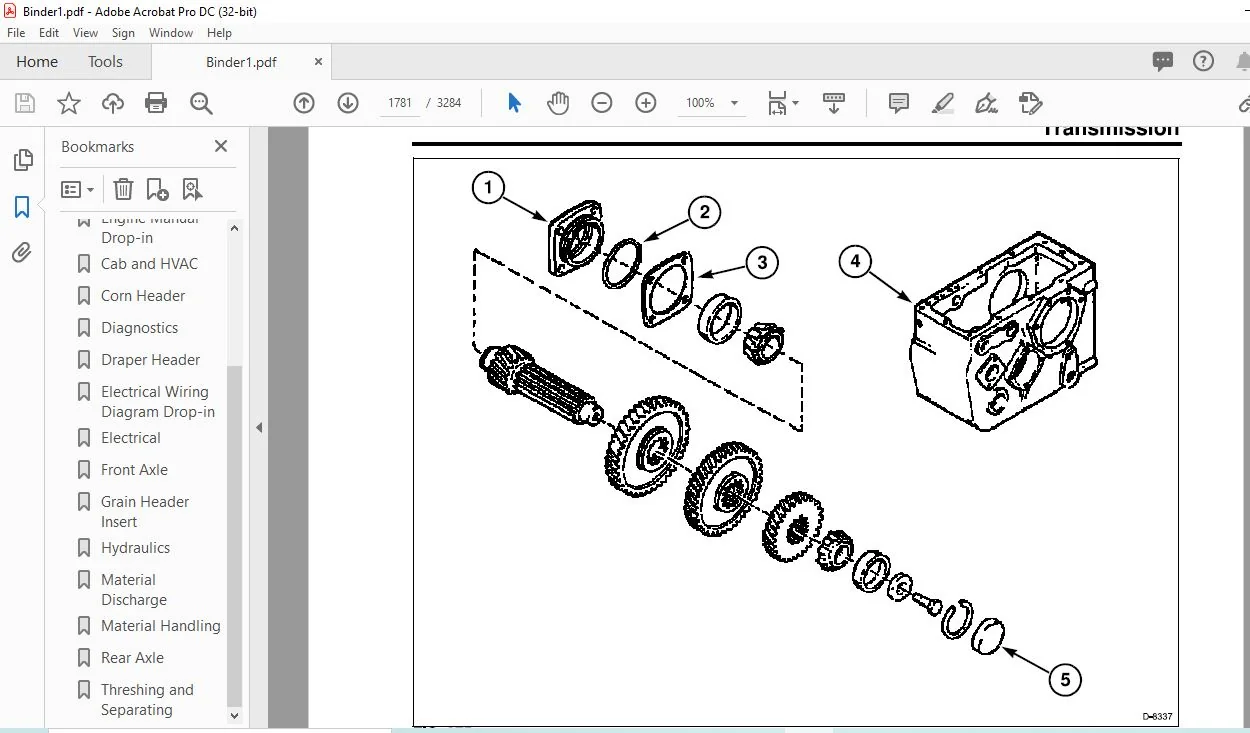Open the Attachments paperclip panel
The width and height of the screenshot is (1250, 733).
tap(22, 253)
